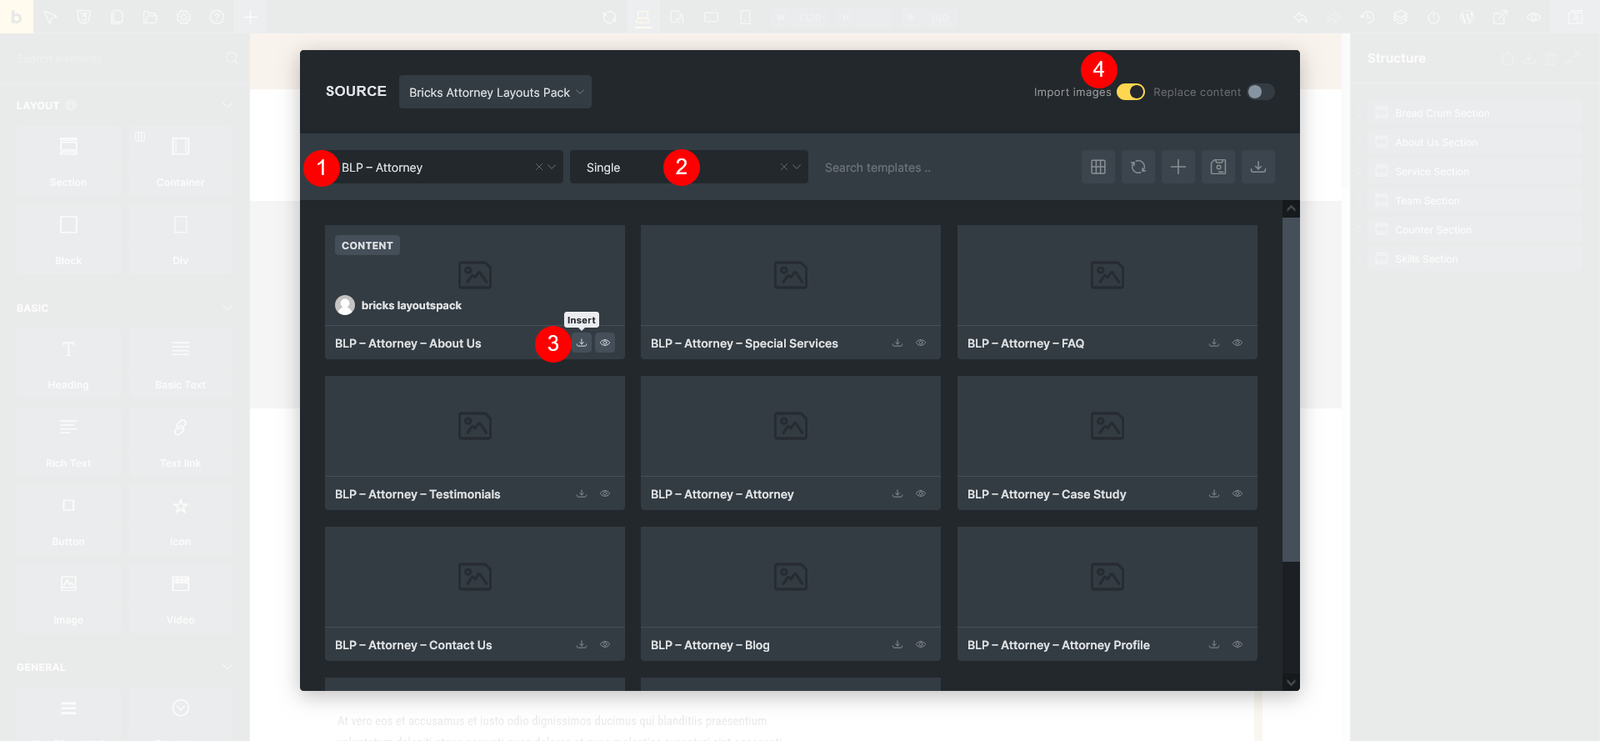The height and width of the screenshot is (741, 1600).
Task: Insert the BLP – Attorney – FAQ template
Action: (1214, 343)
